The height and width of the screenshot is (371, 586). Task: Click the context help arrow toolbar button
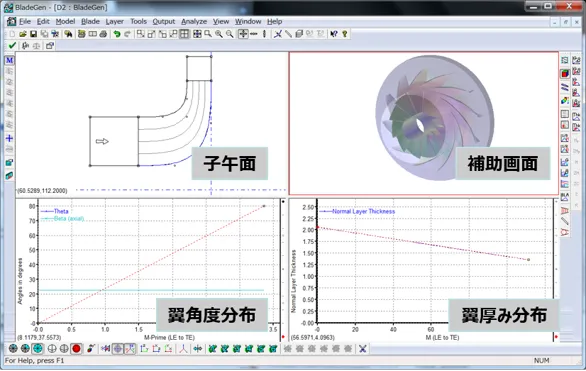click(333, 34)
